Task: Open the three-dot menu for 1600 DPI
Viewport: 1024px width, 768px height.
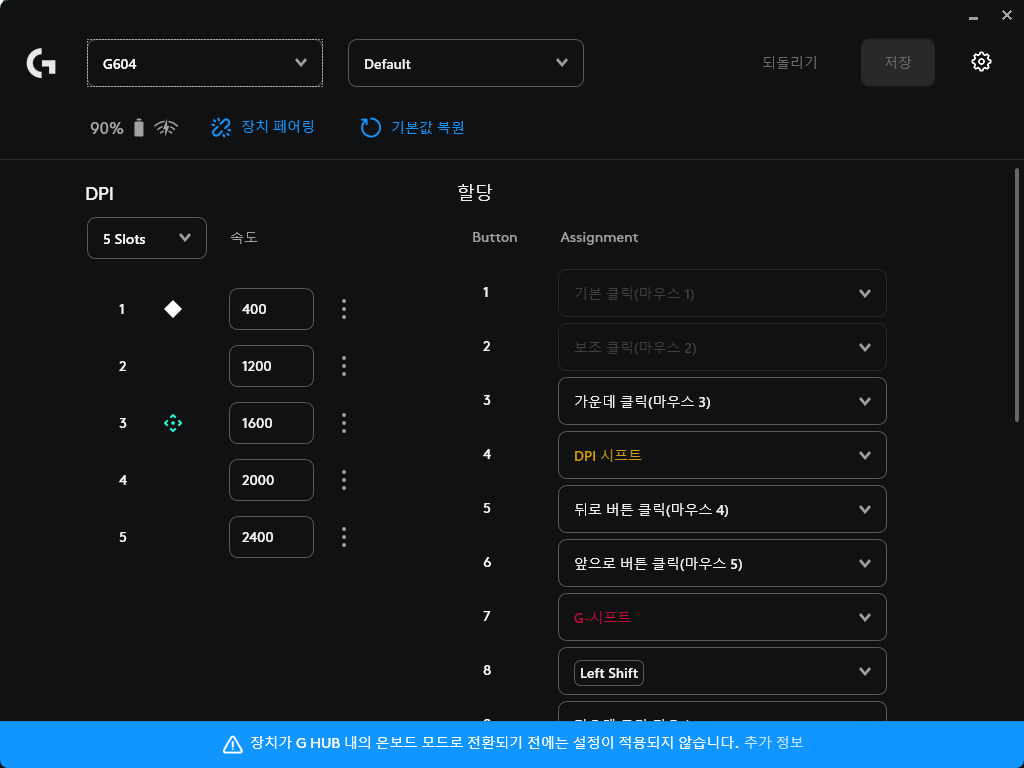Action: click(343, 423)
